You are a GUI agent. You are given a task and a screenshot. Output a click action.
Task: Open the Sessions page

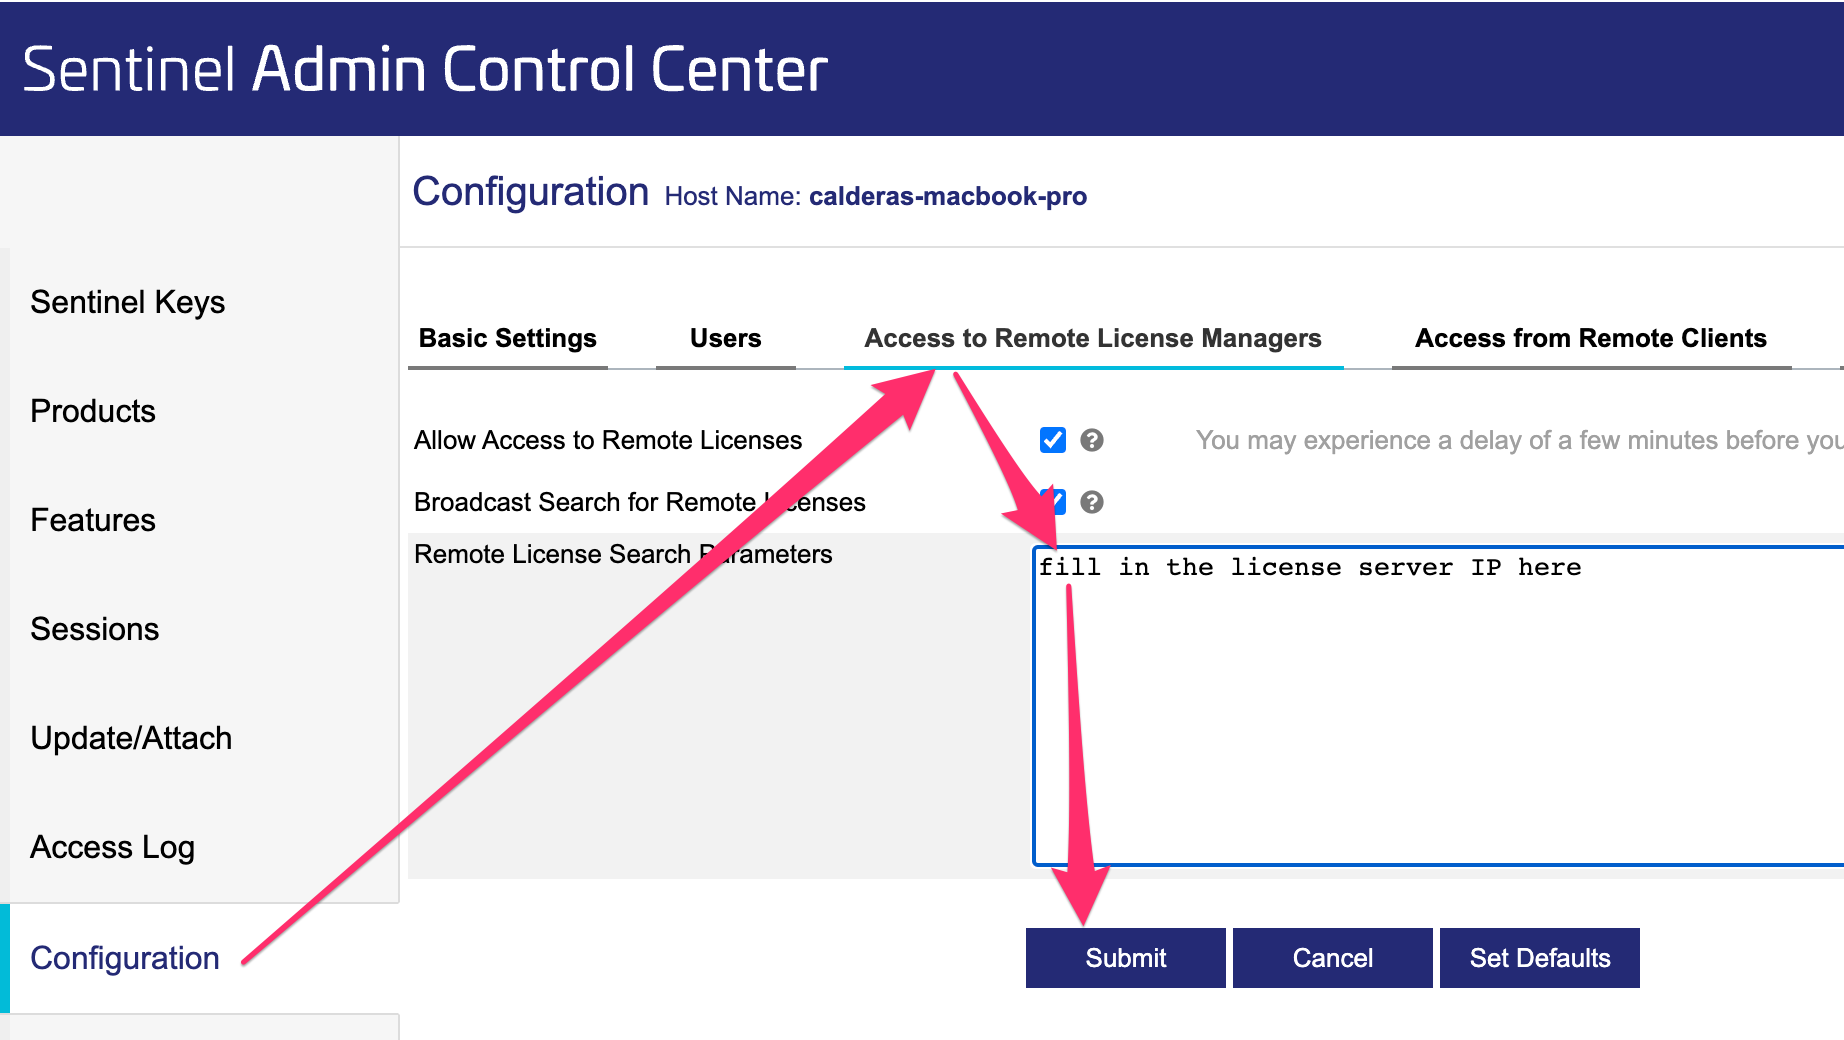pos(95,629)
